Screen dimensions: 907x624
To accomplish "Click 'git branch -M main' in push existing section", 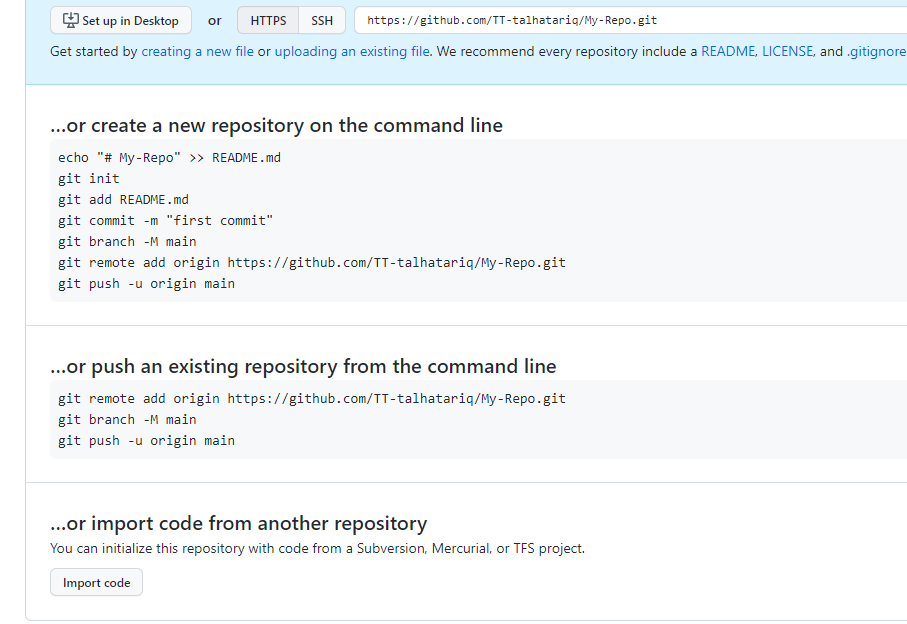I will [x=127, y=419].
